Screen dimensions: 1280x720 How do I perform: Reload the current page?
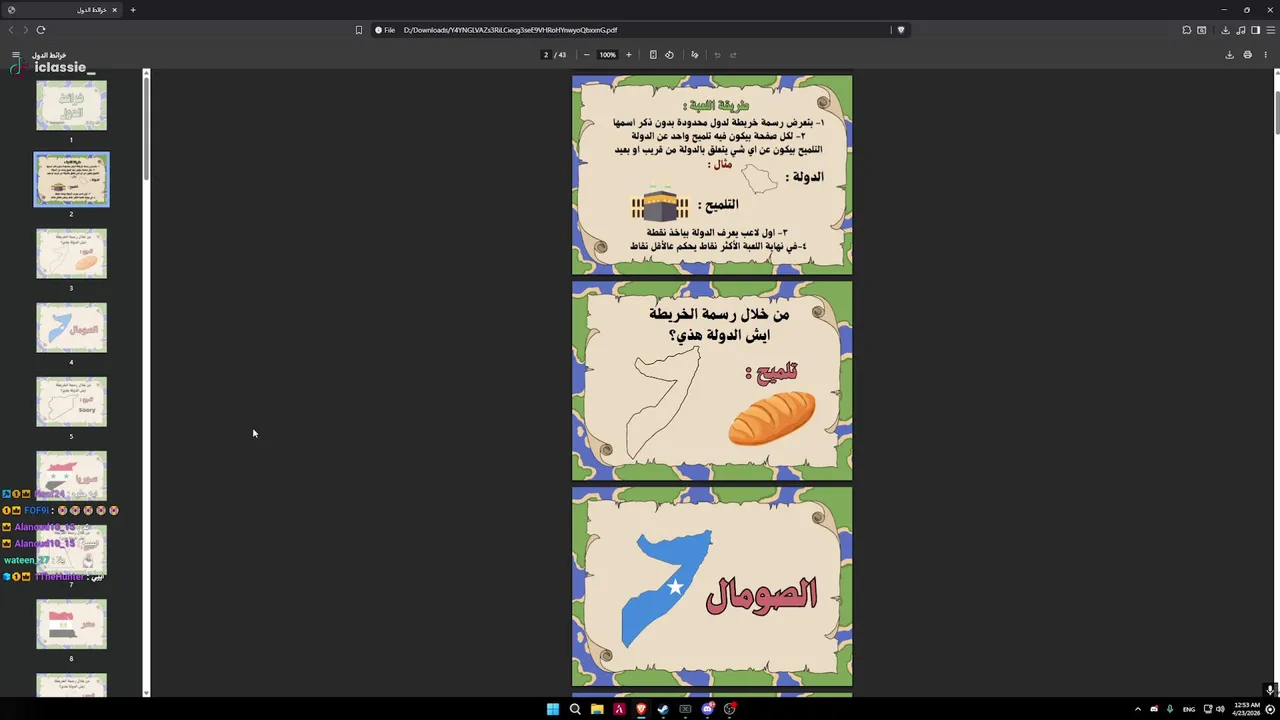[x=41, y=30]
